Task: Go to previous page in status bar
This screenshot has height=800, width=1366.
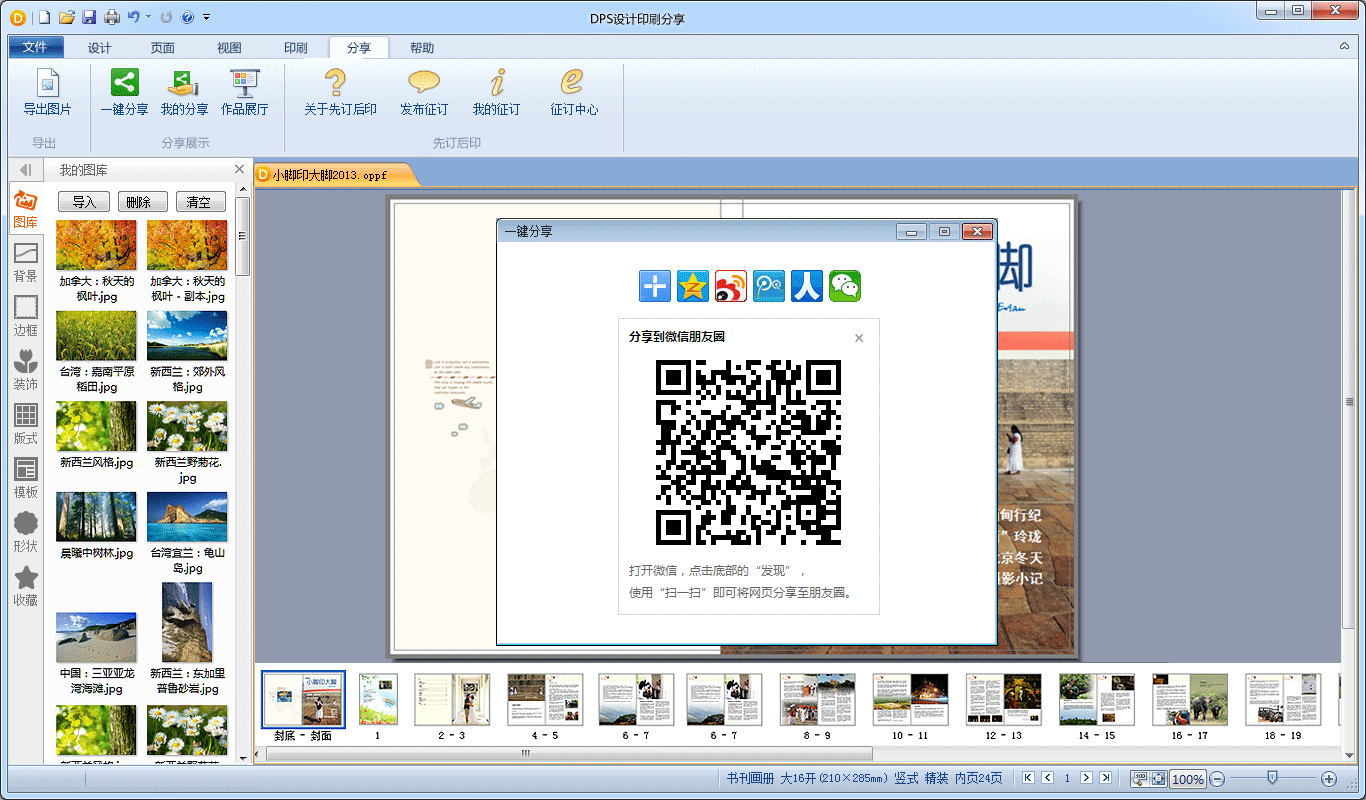Action: coord(1048,778)
